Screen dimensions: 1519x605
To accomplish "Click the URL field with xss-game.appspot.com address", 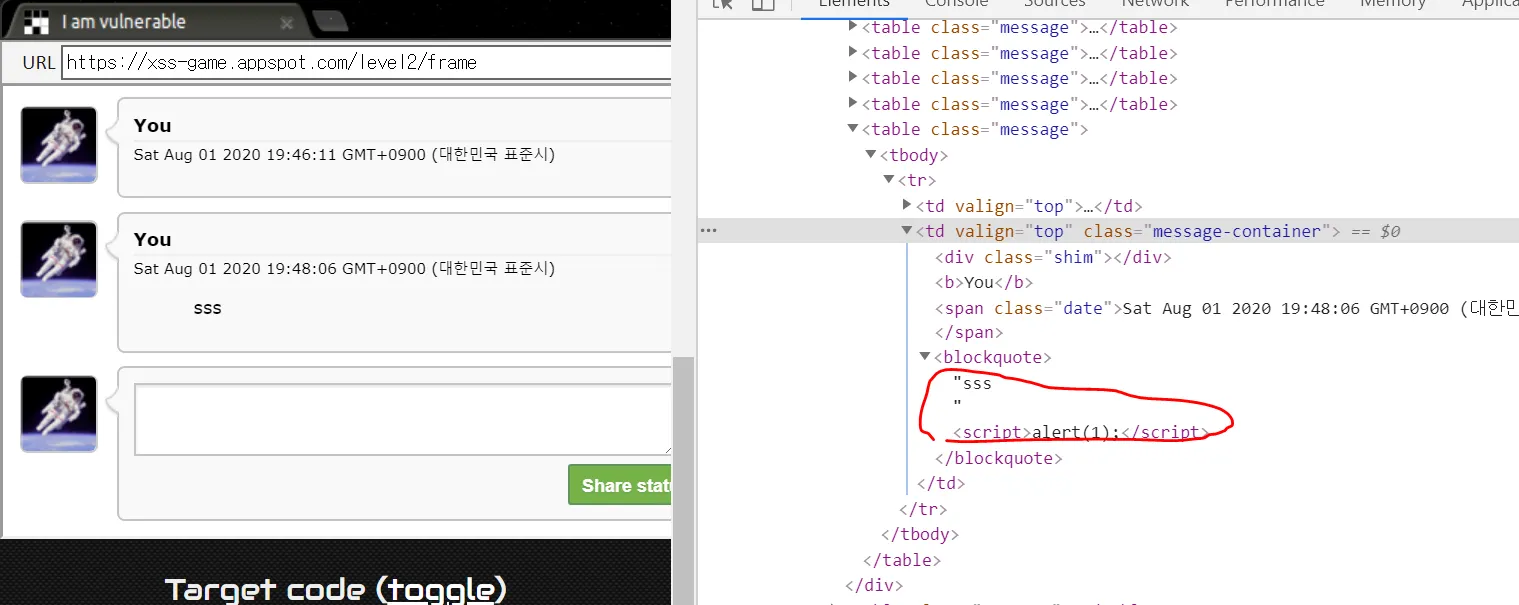I will pos(366,62).
